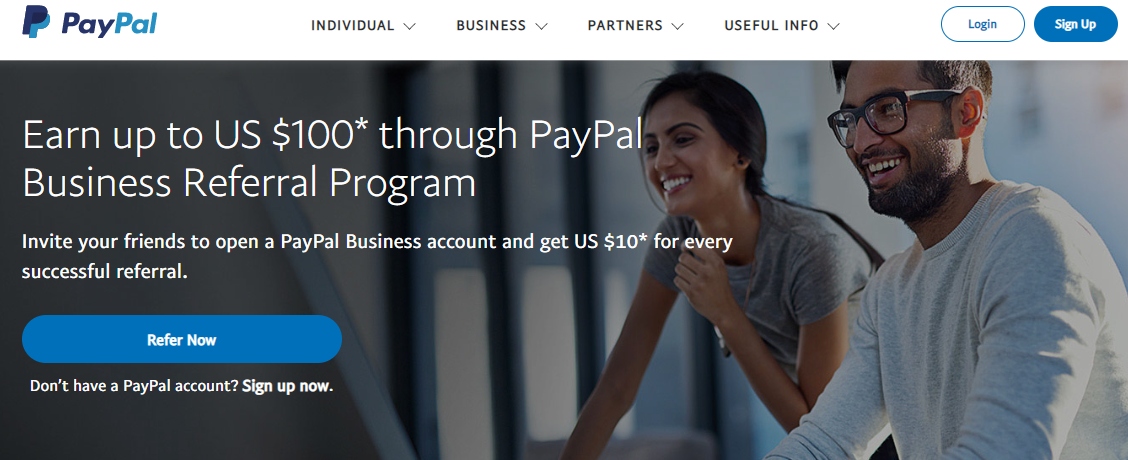Viewport: 1128px width, 460px height.
Task: Expand the chevron beside USEFUL INFO
Action: (x=833, y=26)
